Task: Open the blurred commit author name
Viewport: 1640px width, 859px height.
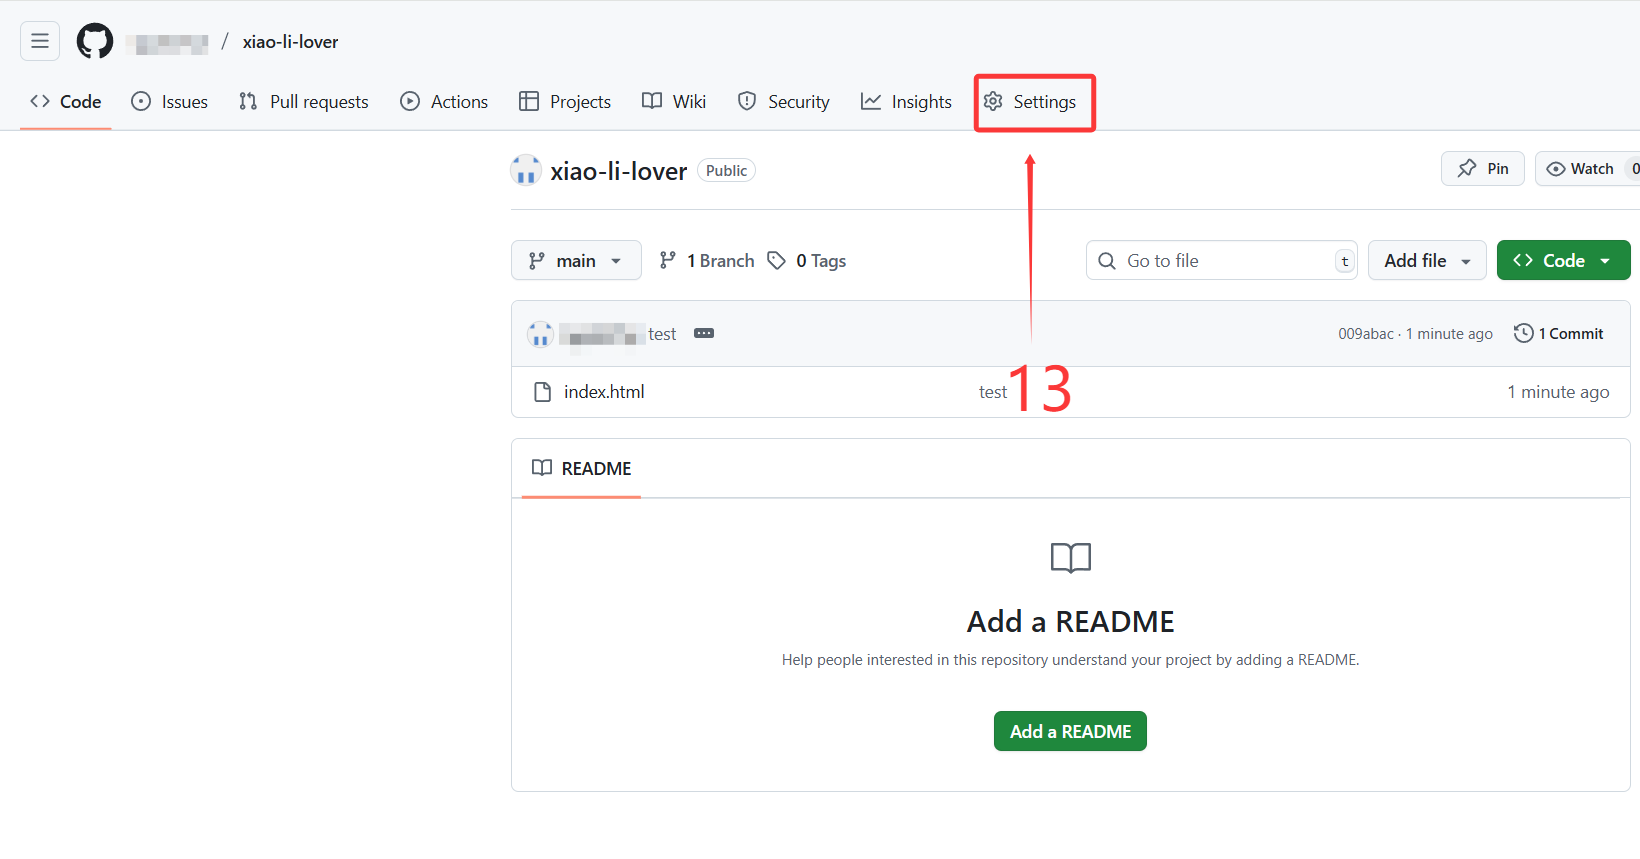Action: pos(601,334)
